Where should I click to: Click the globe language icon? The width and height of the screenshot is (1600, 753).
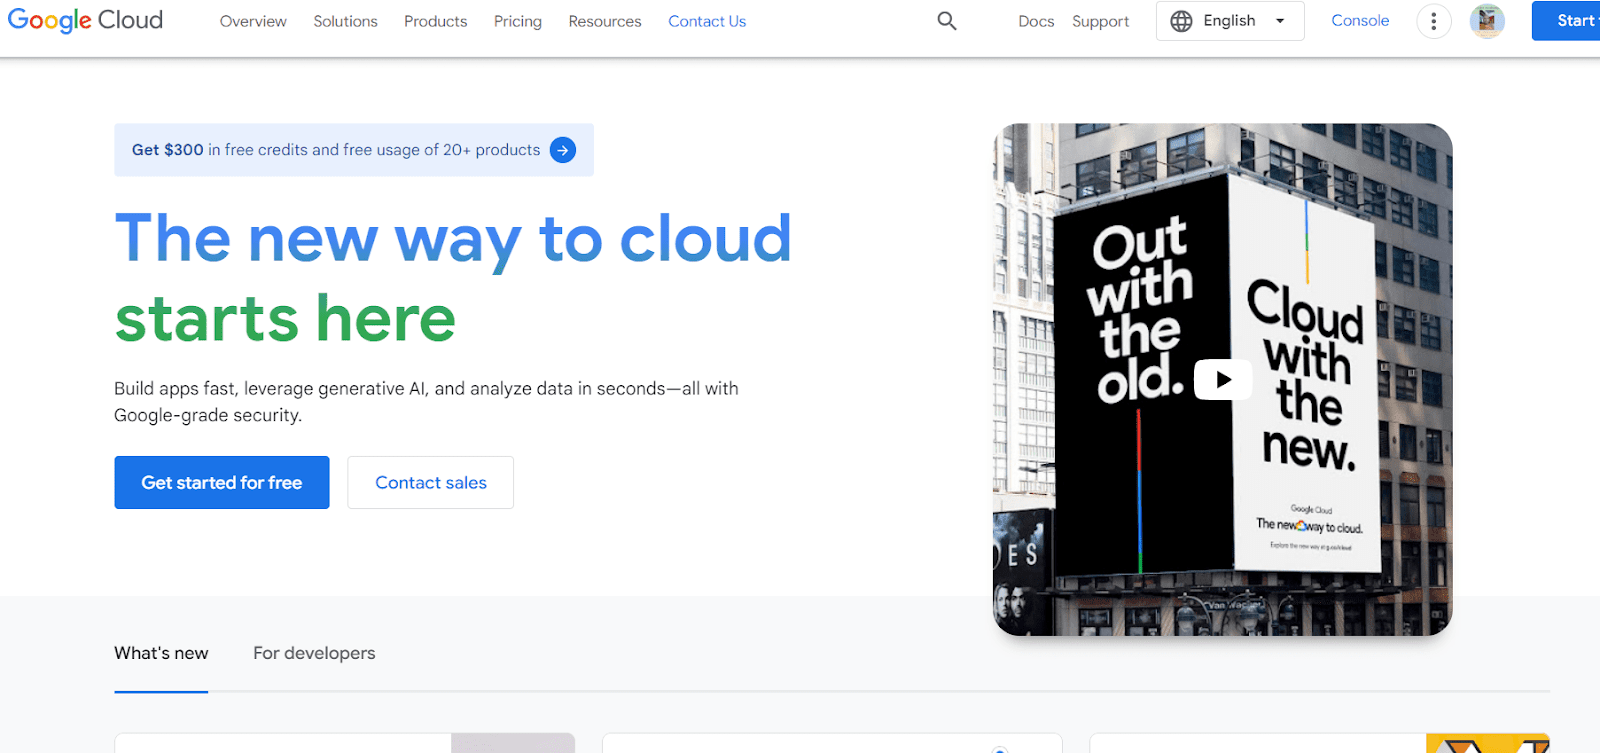(x=1181, y=21)
